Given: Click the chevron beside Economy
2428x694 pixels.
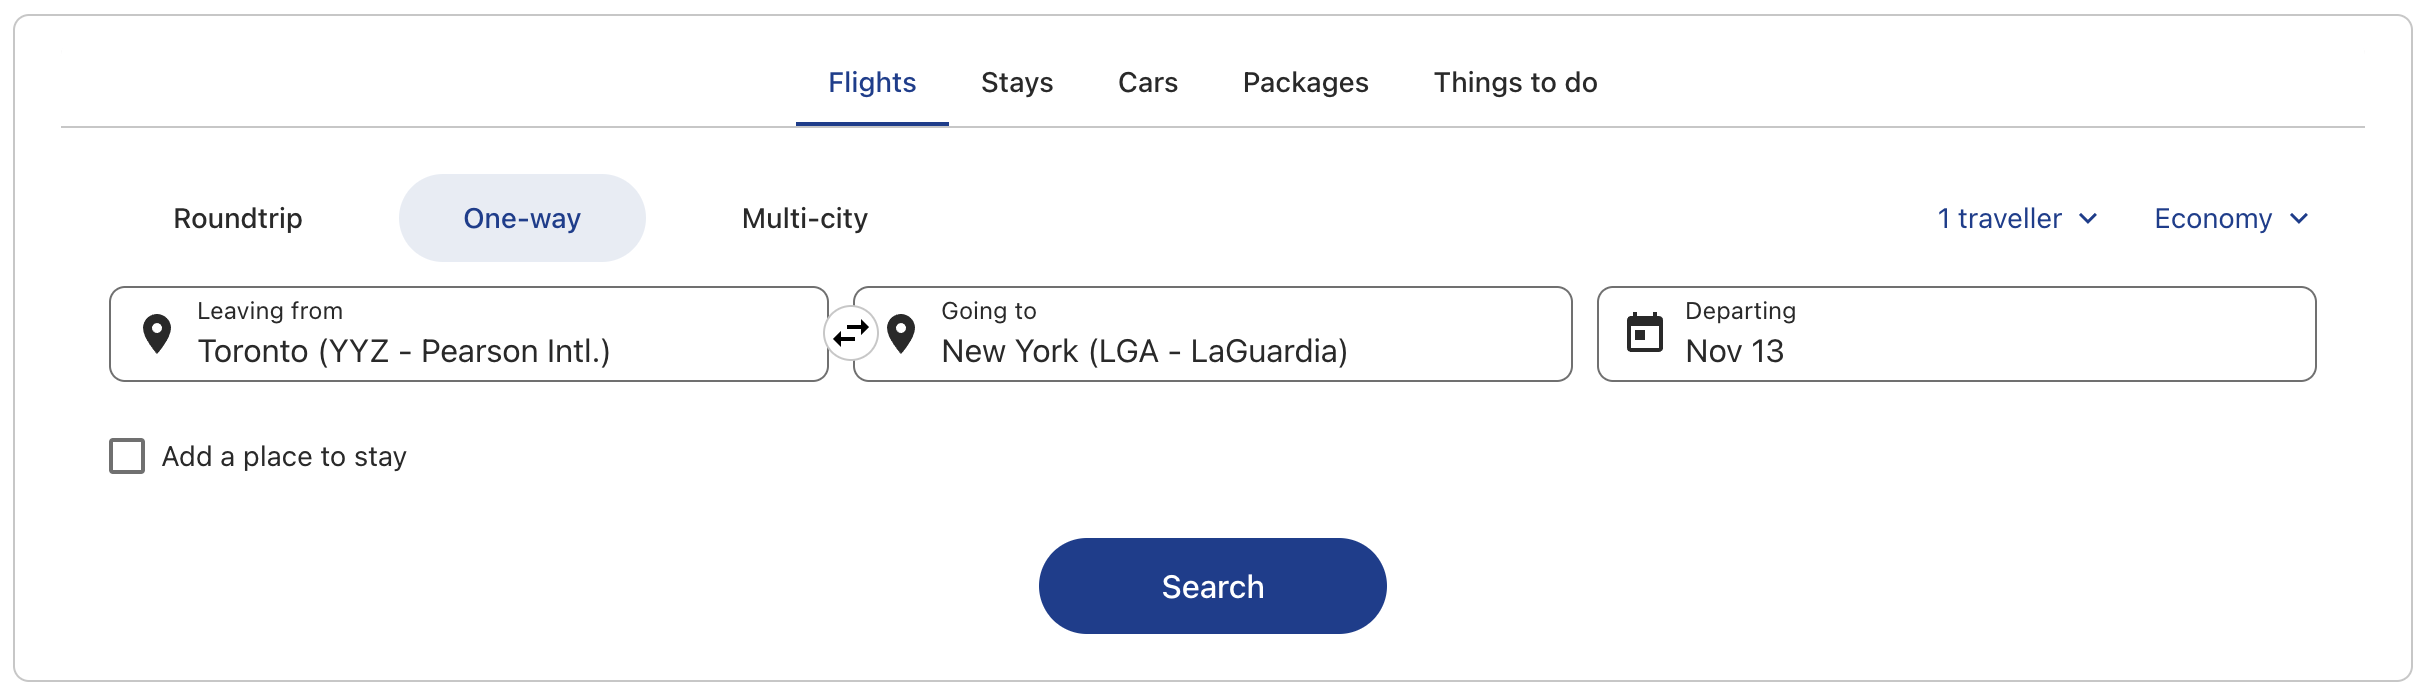Looking at the screenshot, I should tap(2299, 219).
